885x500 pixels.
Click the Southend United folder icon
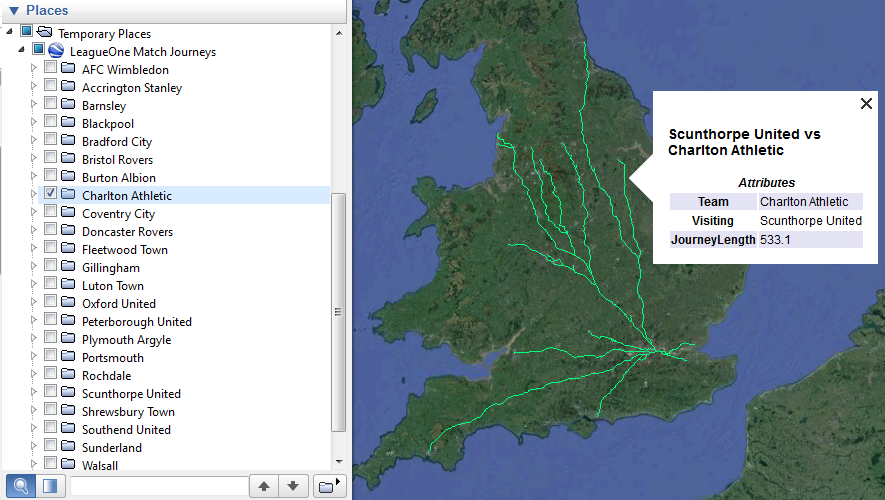(x=68, y=428)
